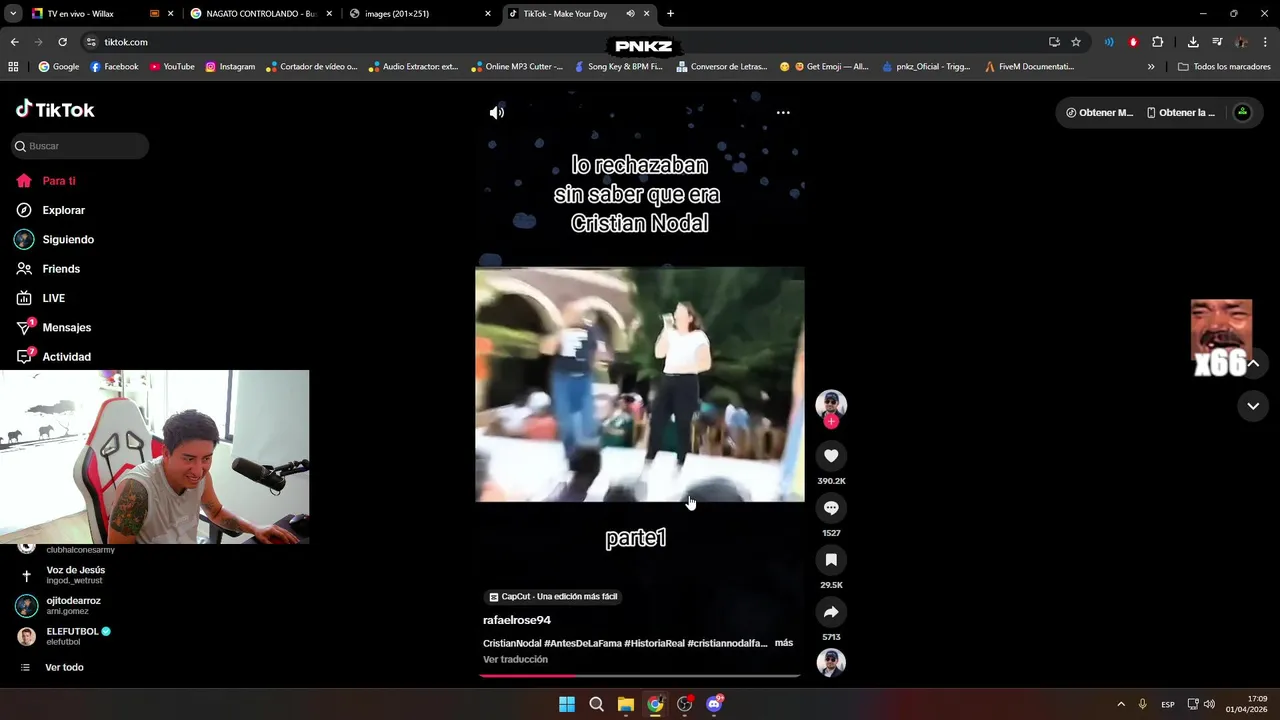Open the creator's profile avatar beside the video
Screen dimensions: 1280x720
coord(831,403)
